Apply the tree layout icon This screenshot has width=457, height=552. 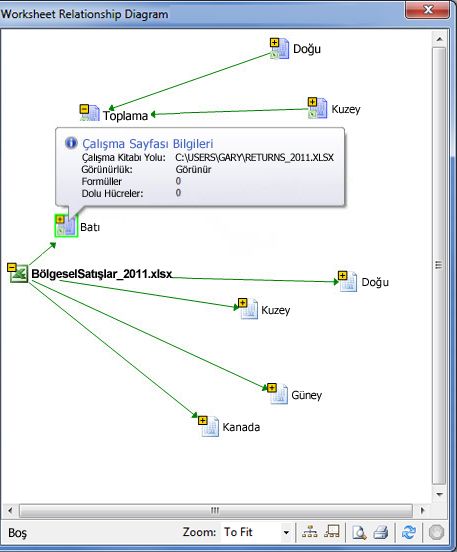[310, 532]
